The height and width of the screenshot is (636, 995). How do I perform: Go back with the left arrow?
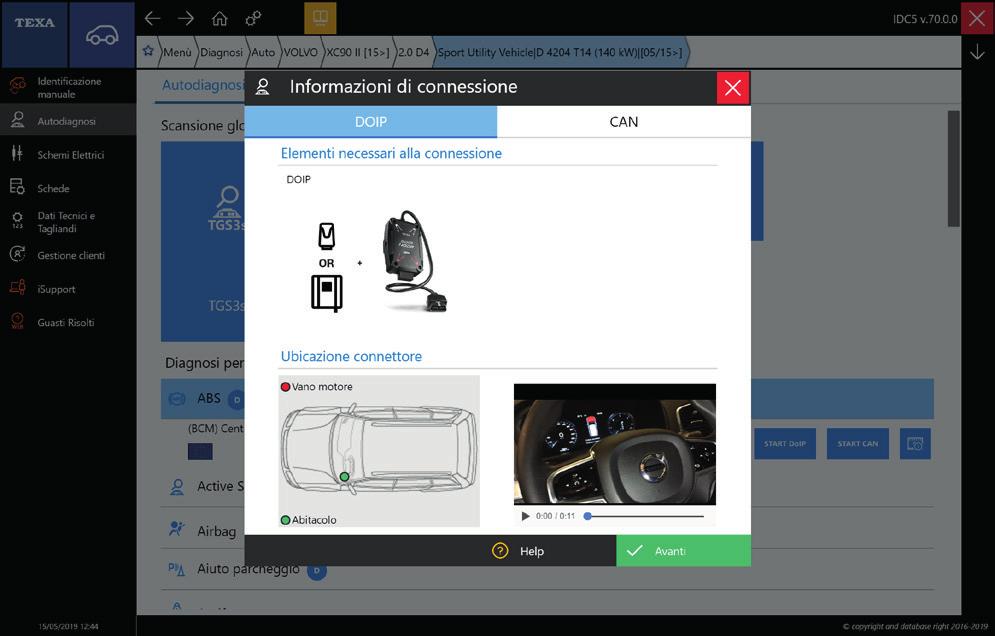152,18
